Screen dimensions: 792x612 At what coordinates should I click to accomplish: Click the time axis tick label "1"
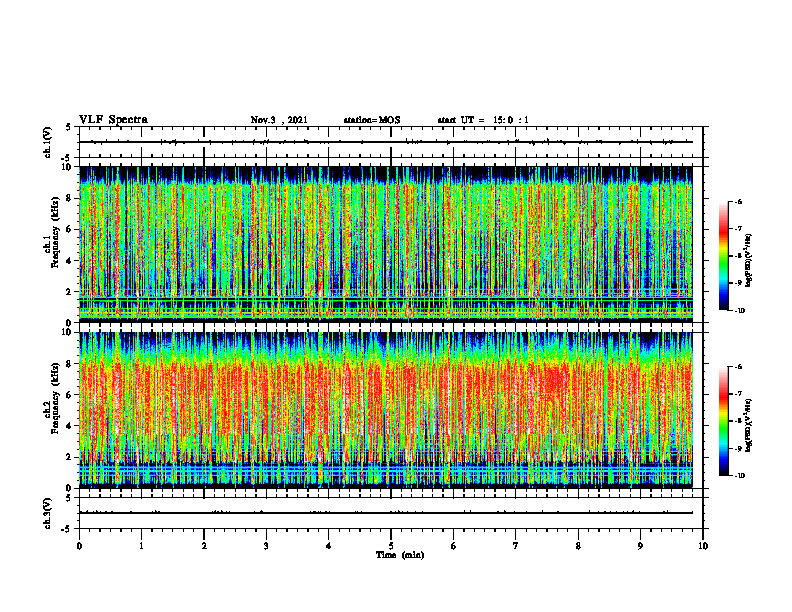141,546
